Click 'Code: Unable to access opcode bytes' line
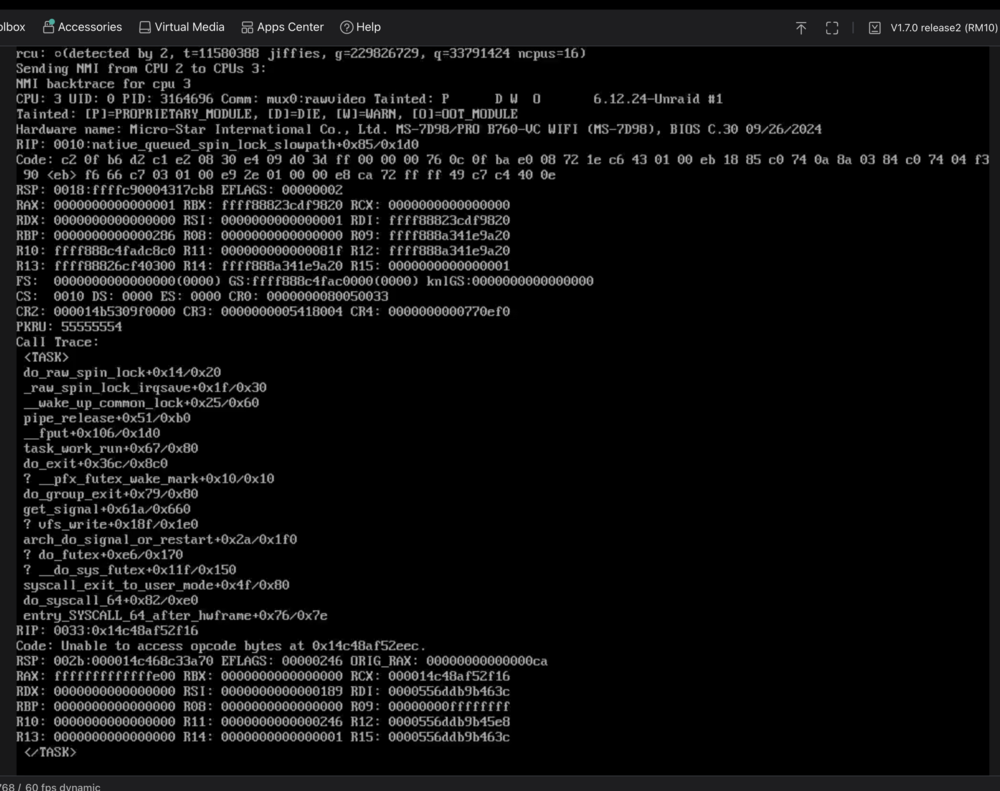1000x791 pixels. click(x=221, y=646)
